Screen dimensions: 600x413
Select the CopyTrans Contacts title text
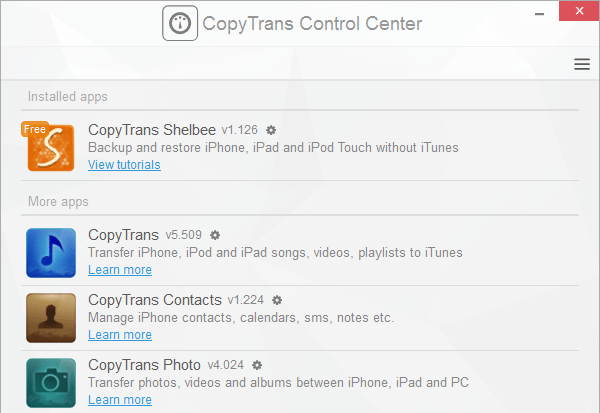click(154, 300)
